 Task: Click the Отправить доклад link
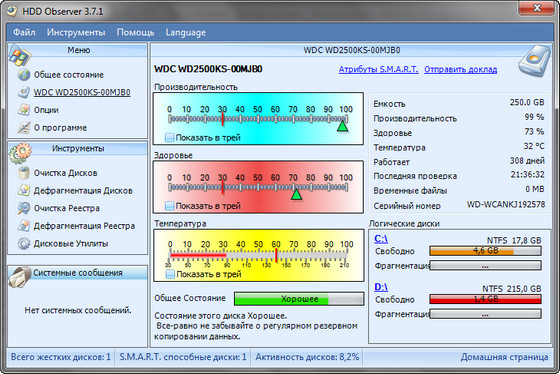(461, 69)
